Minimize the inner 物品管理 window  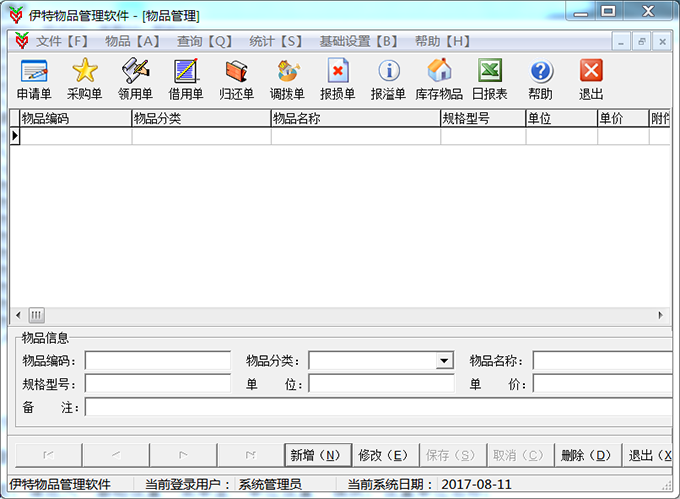pos(621,42)
